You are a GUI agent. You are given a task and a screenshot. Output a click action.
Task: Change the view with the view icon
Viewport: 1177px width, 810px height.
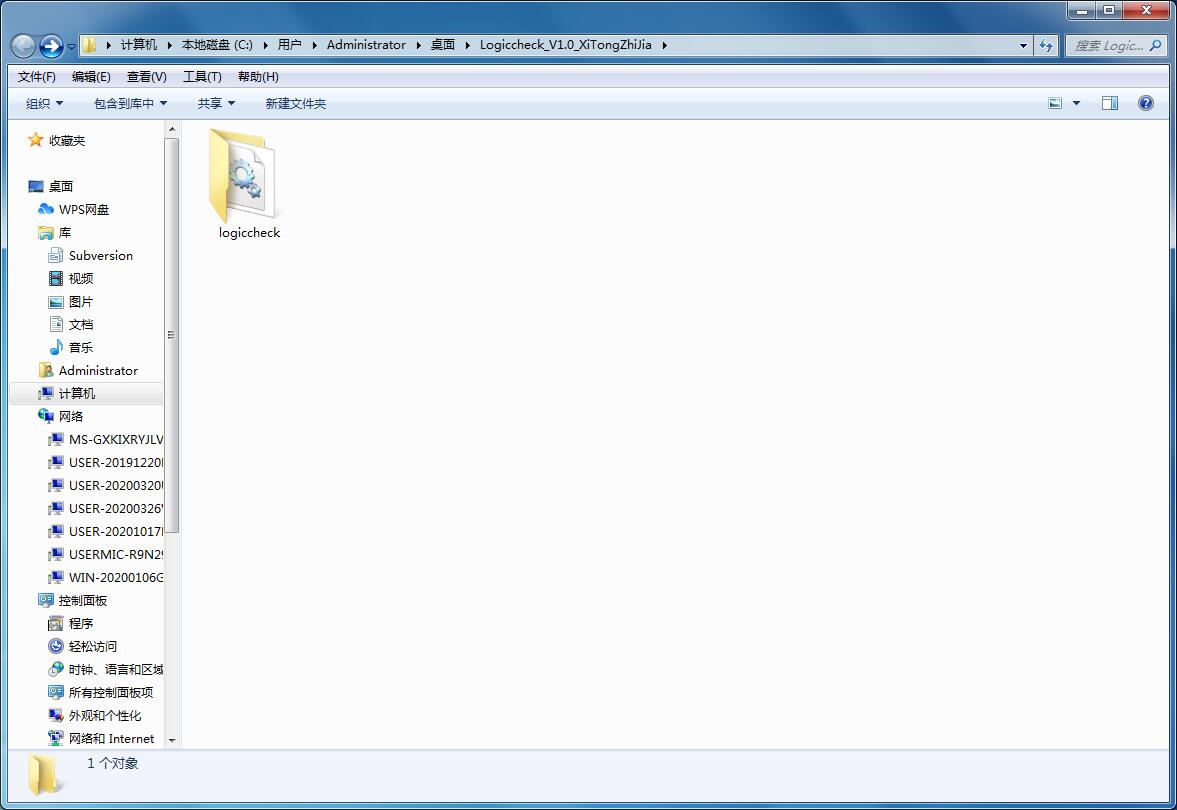[1055, 104]
